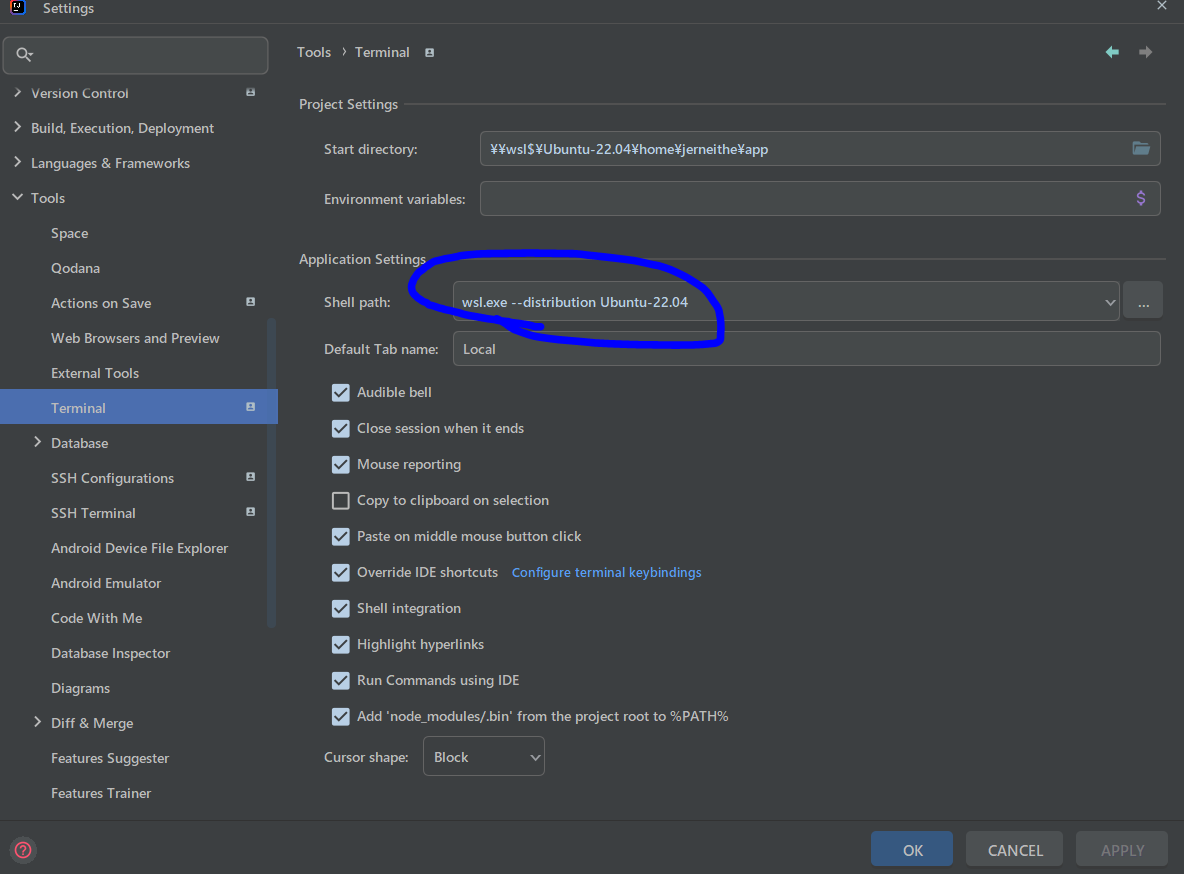The height and width of the screenshot is (874, 1184).
Task: Open environment variables dollar icon
Action: [1141, 198]
